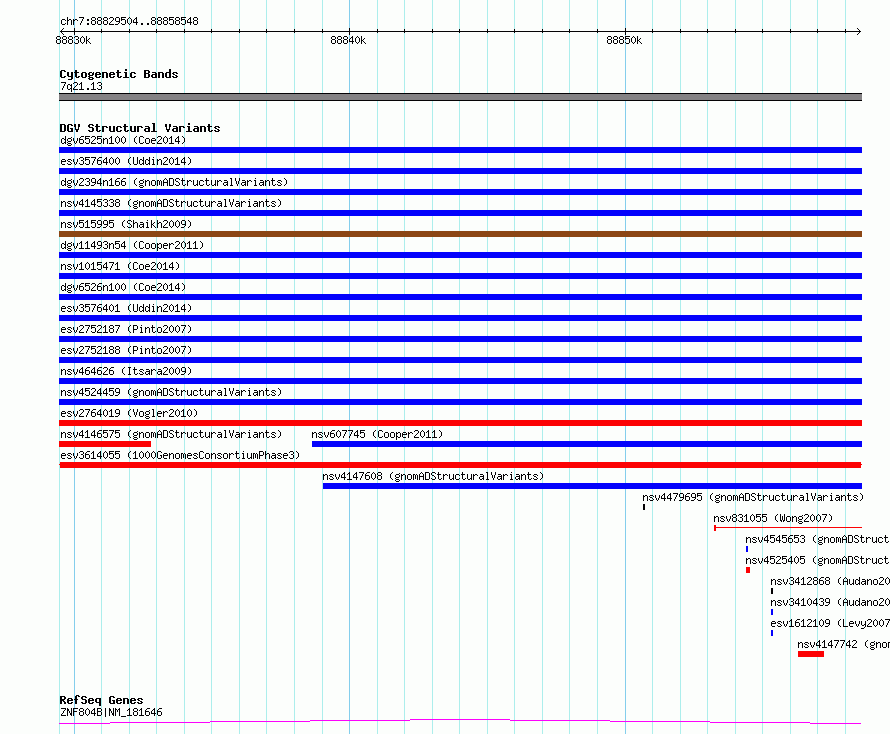890x734 pixels.
Task: Click the RefSeq Genes track title
Action: pyautogui.click(x=101, y=700)
